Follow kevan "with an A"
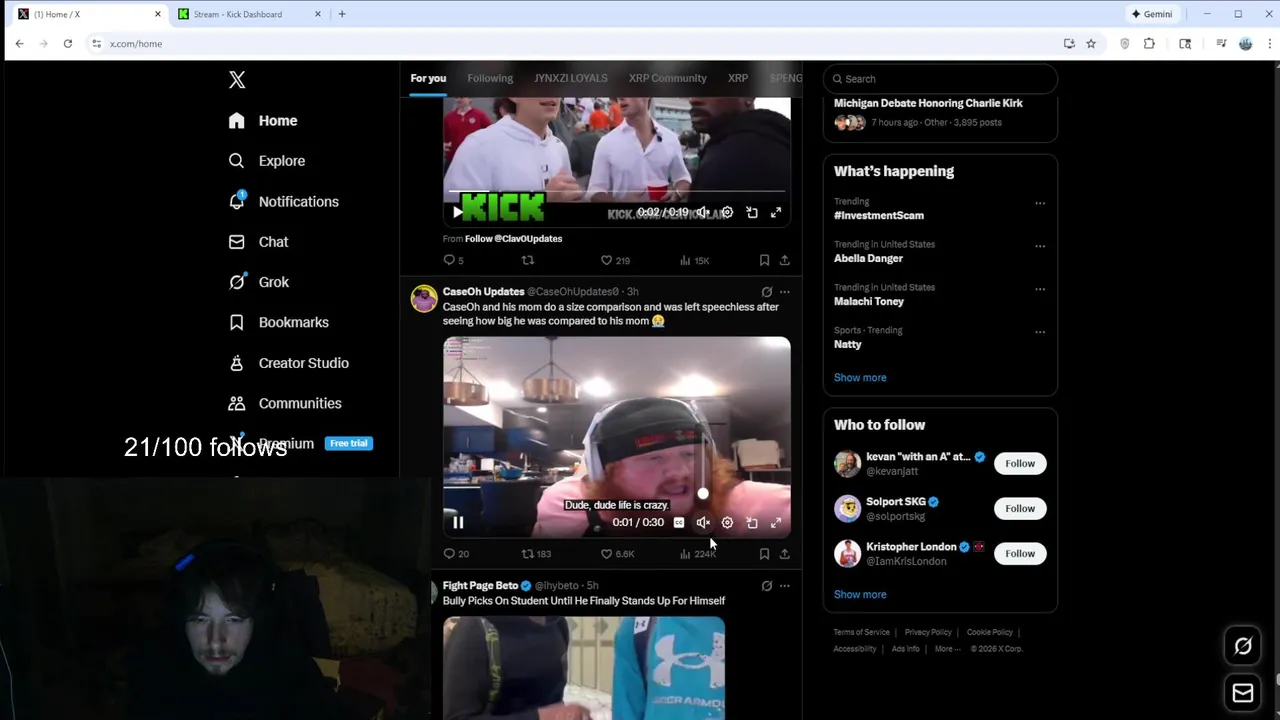The width and height of the screenshot is (1280, 720). (x=1020, y=464)
